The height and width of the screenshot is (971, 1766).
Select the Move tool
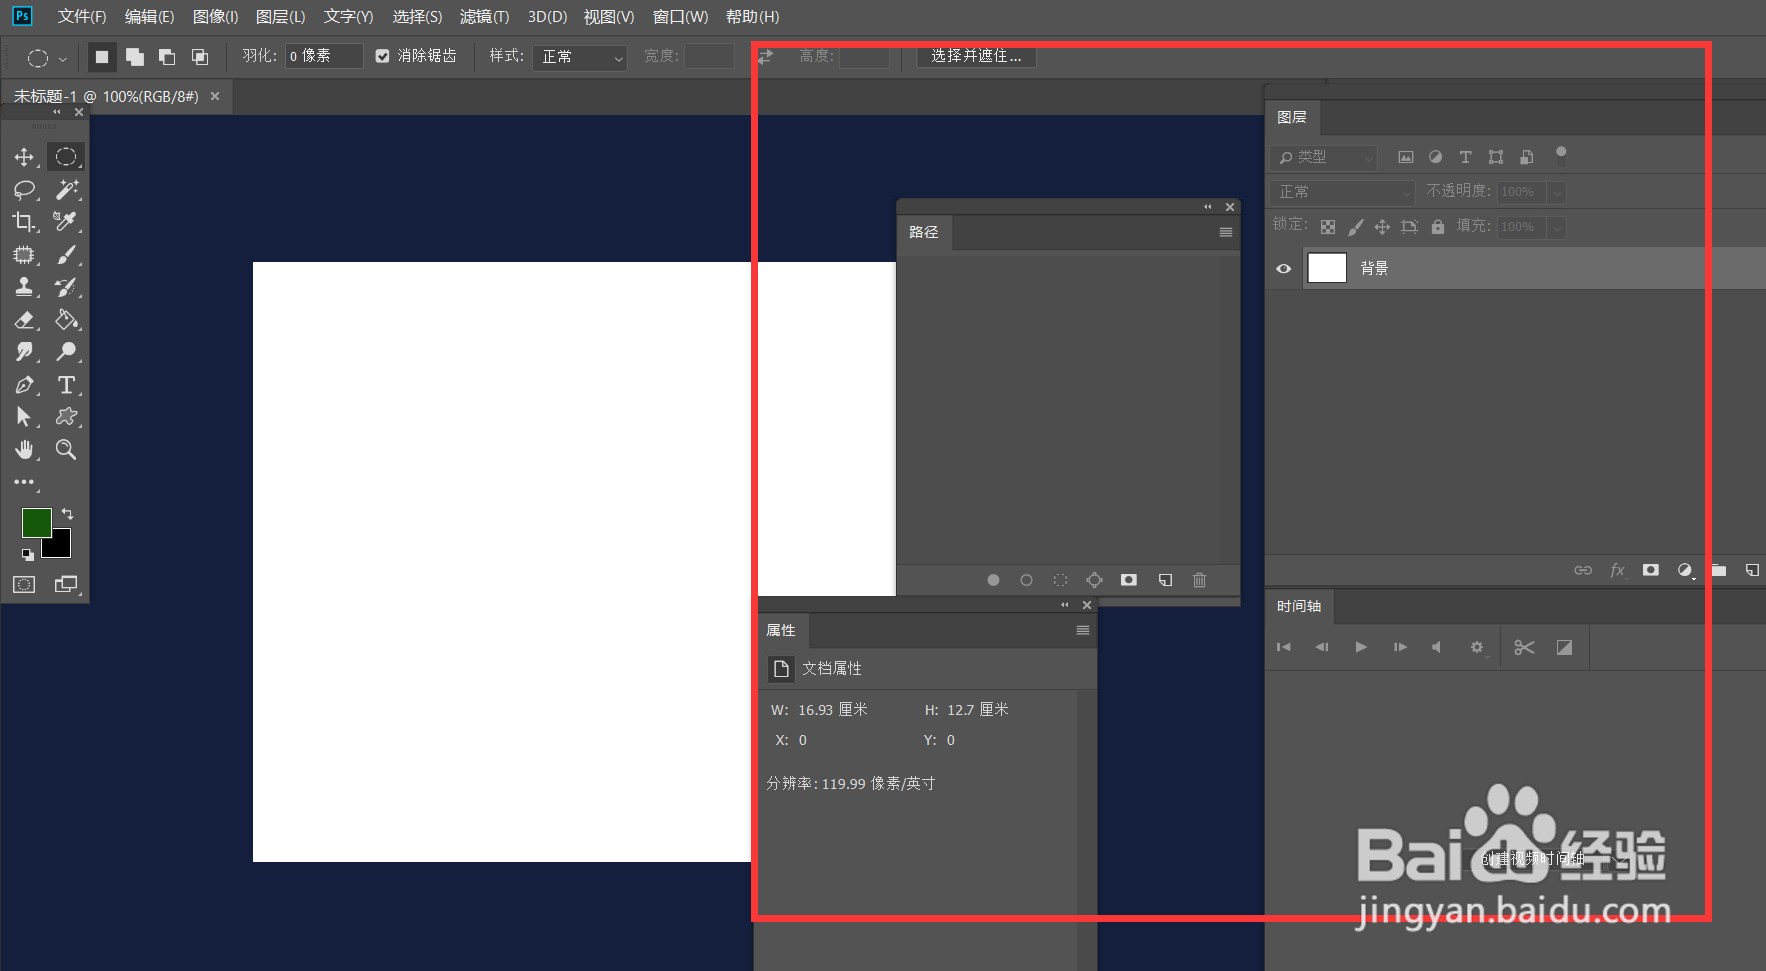pyautogui.click(x=24, y=157)
